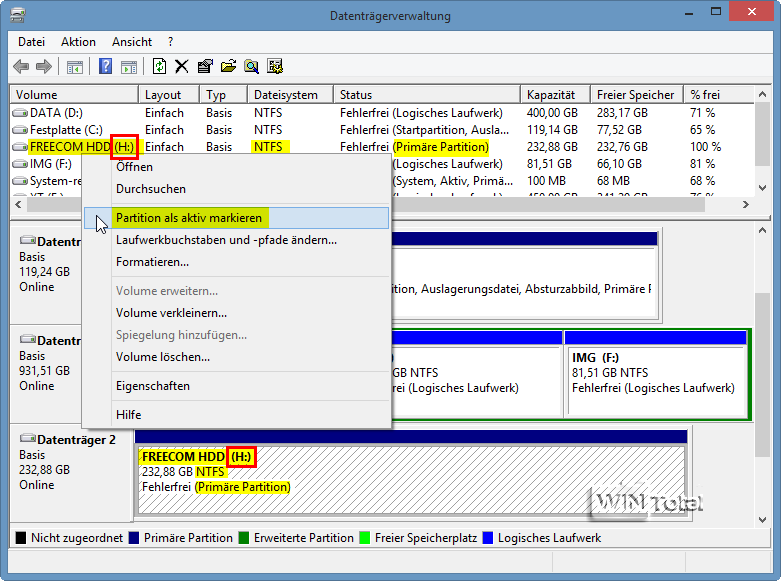Viewport: 781px width, 581px height.
Task: Open the Aktion menu
Action: point(78,42)
